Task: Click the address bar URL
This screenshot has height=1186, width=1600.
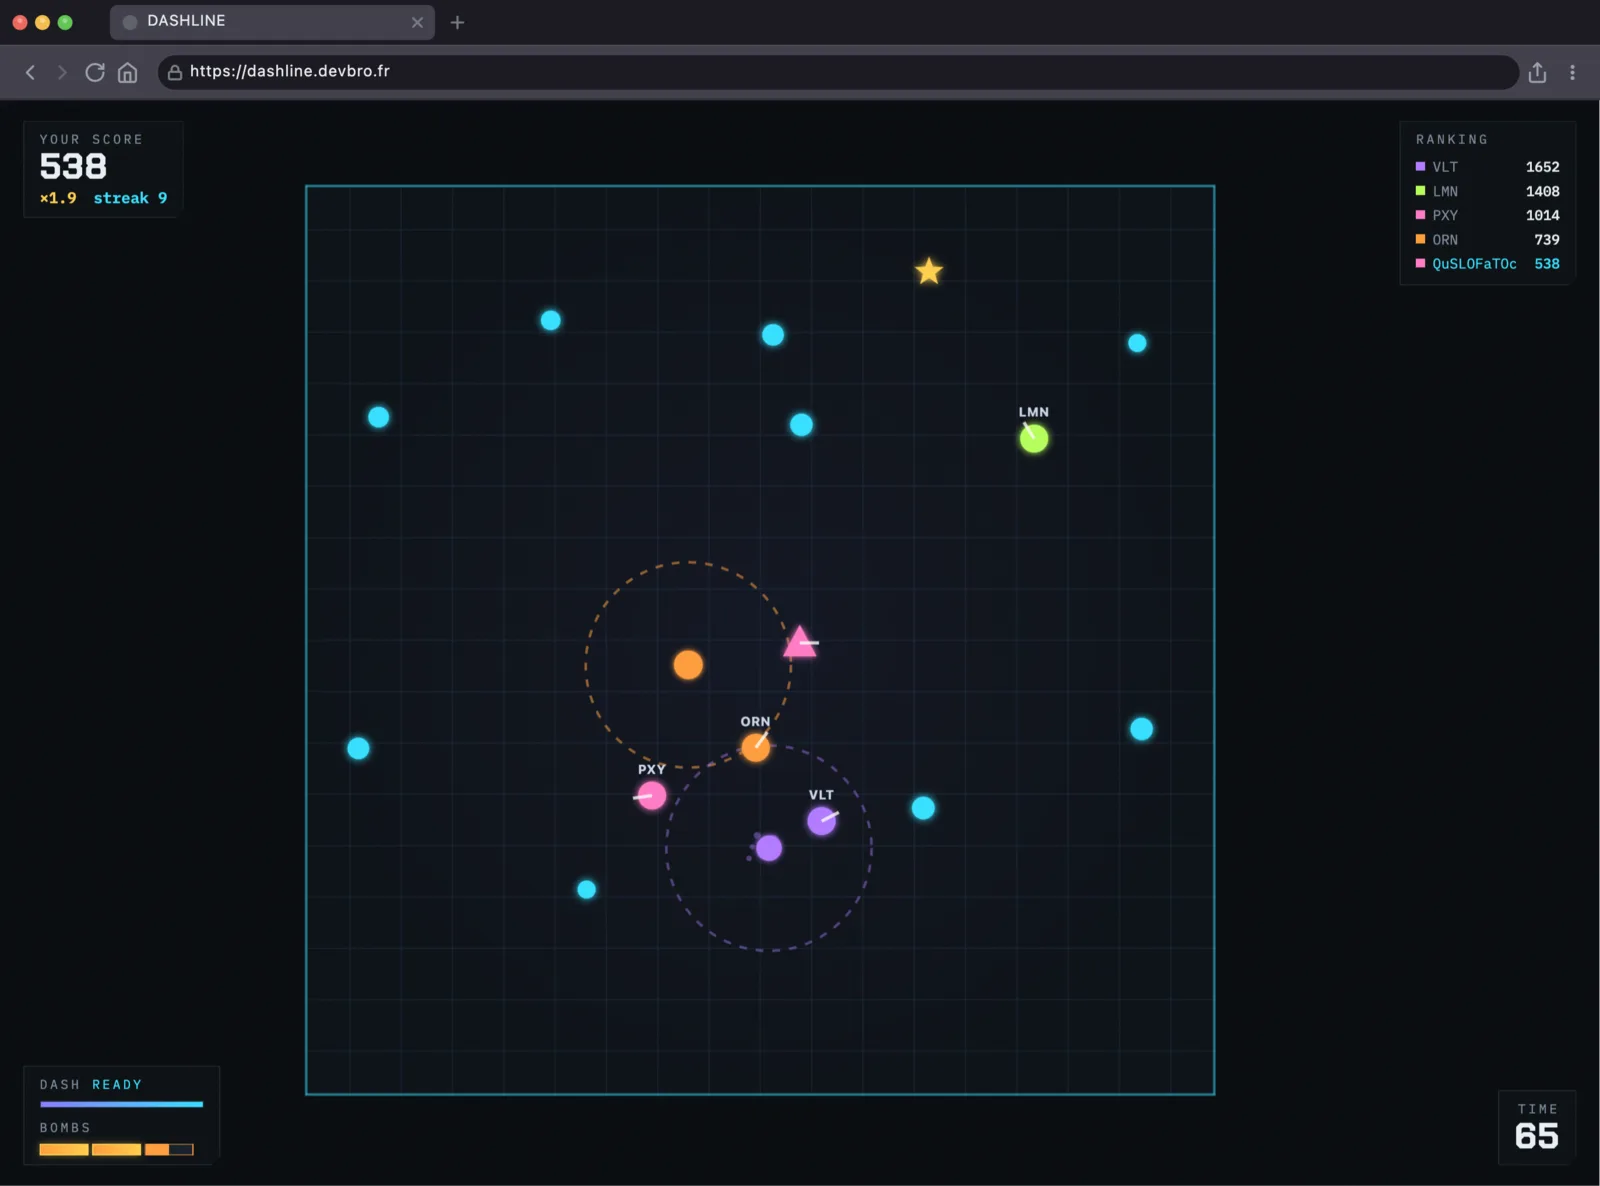Action: tap(290, 71)
